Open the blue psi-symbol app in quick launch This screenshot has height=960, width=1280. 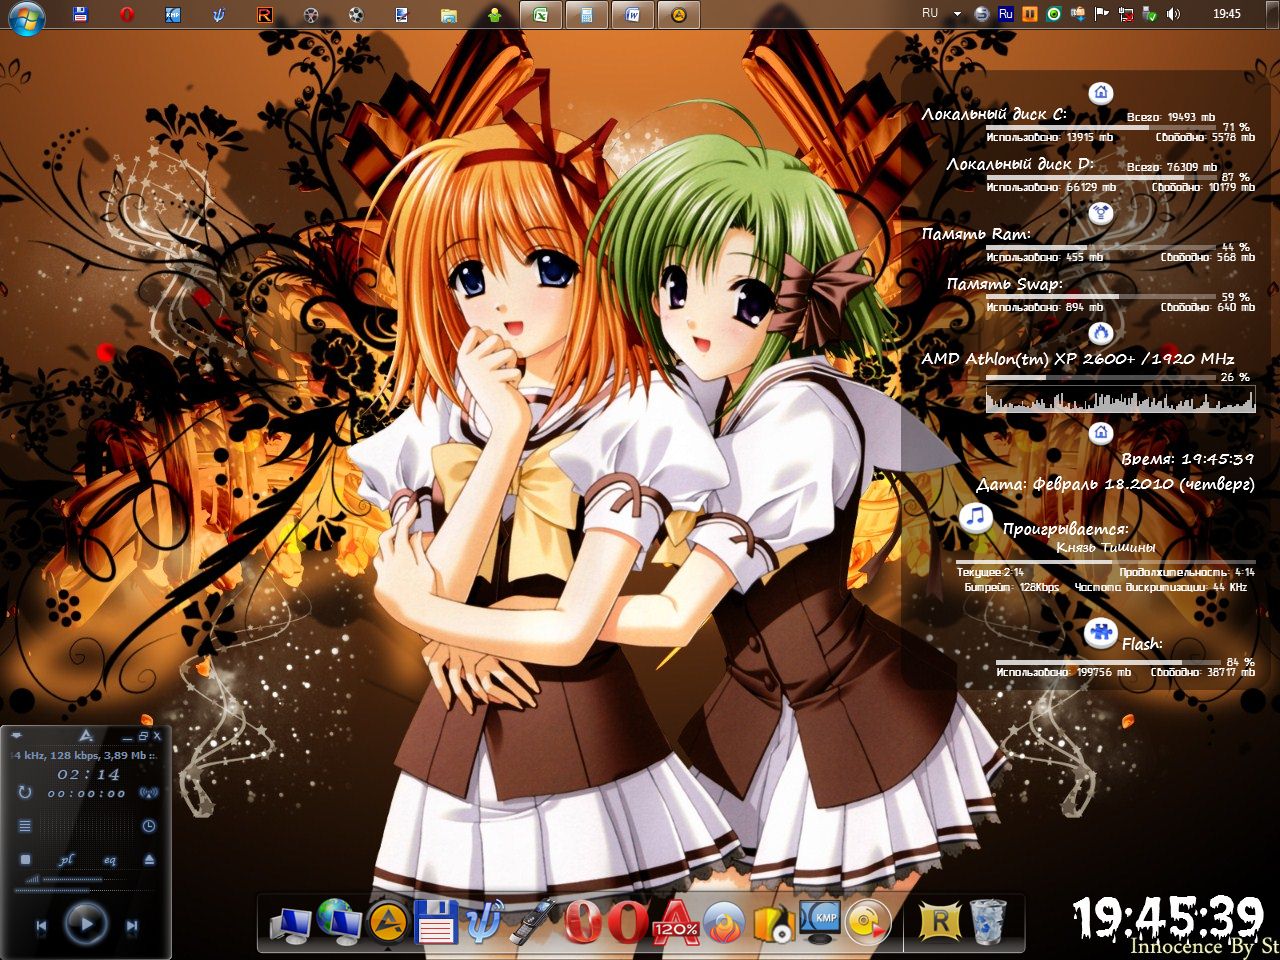coord(219,14)
